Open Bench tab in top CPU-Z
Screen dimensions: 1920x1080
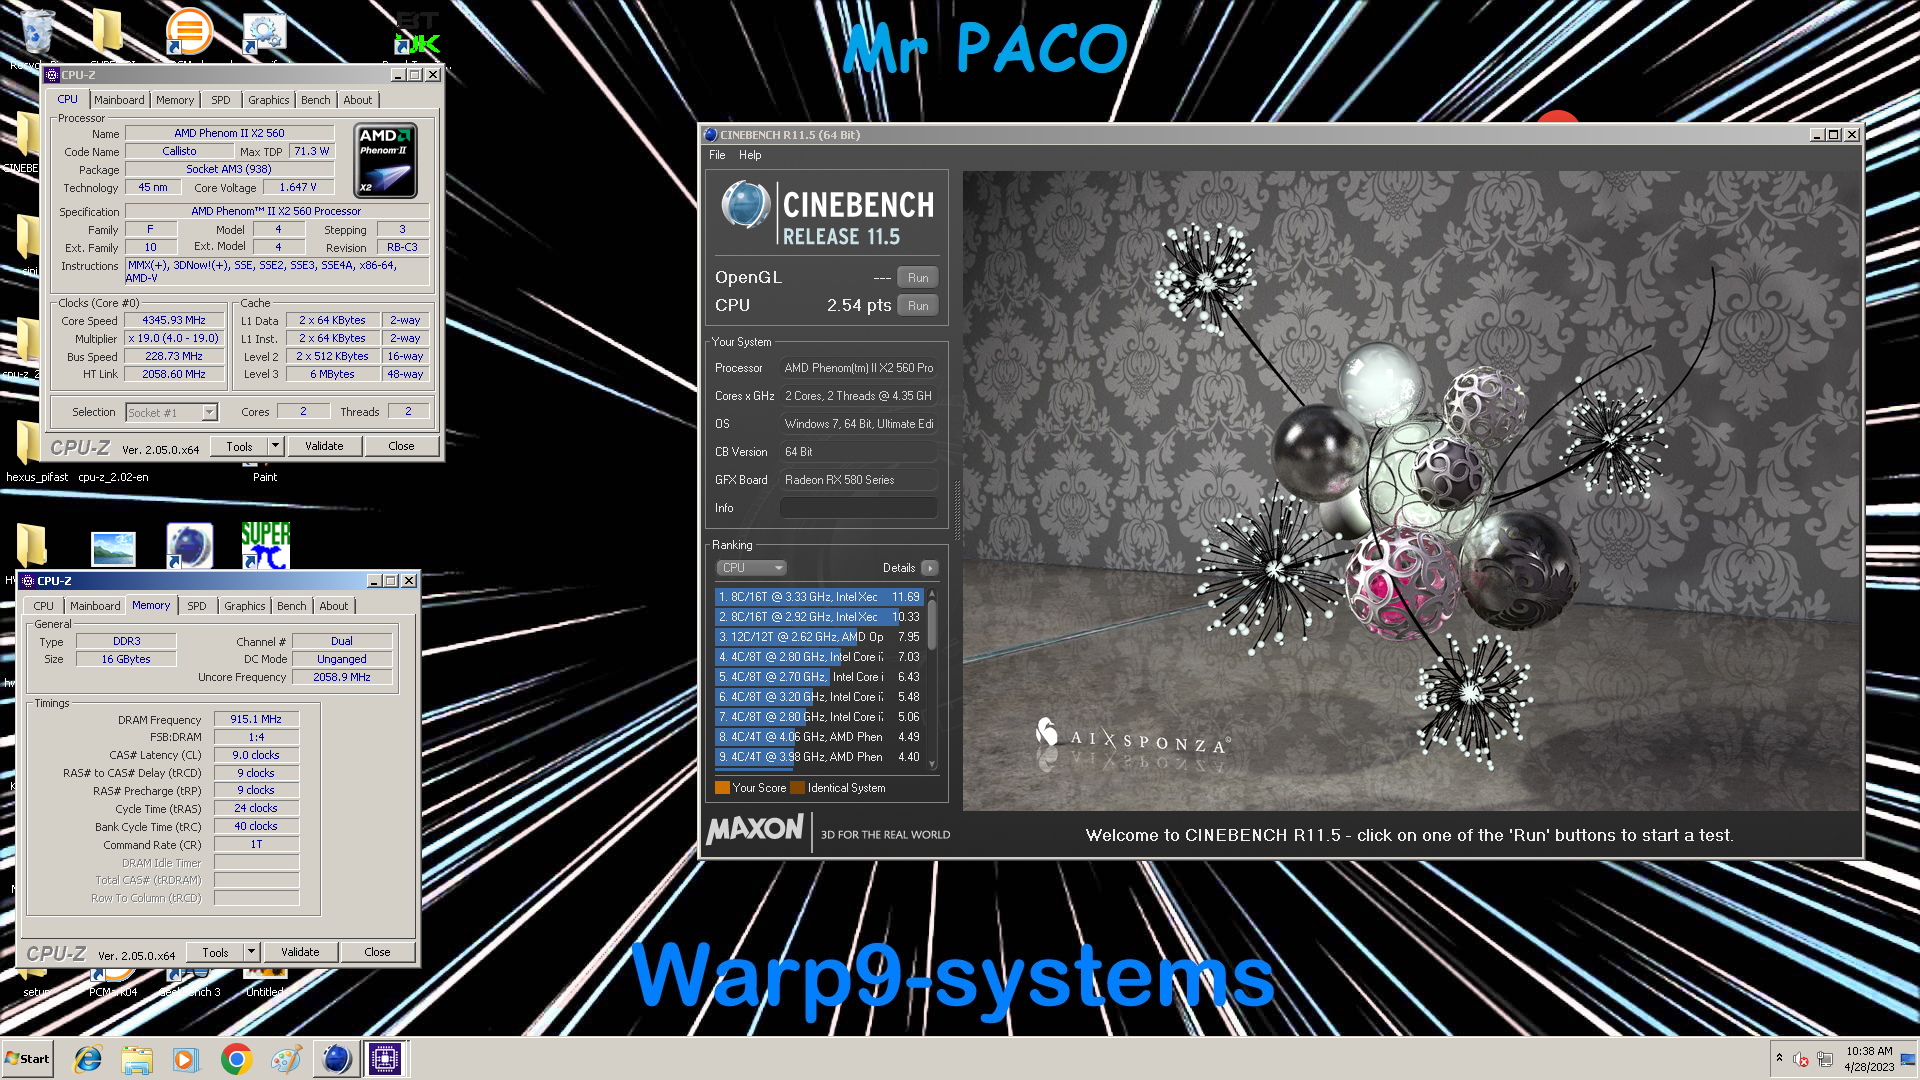[315, 100]
